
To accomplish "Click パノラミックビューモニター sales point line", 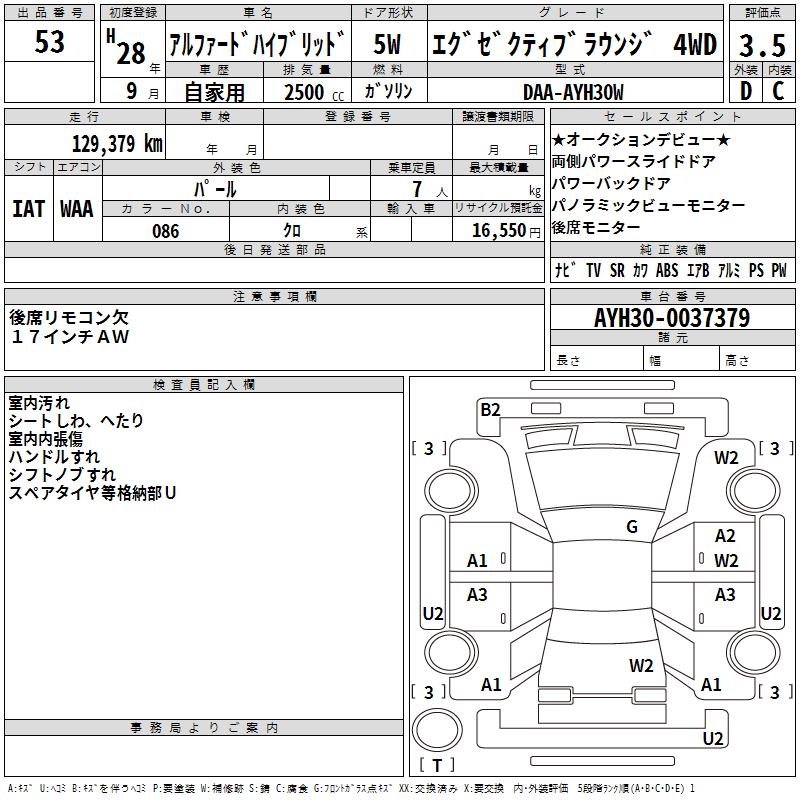I will coord(648,205).
